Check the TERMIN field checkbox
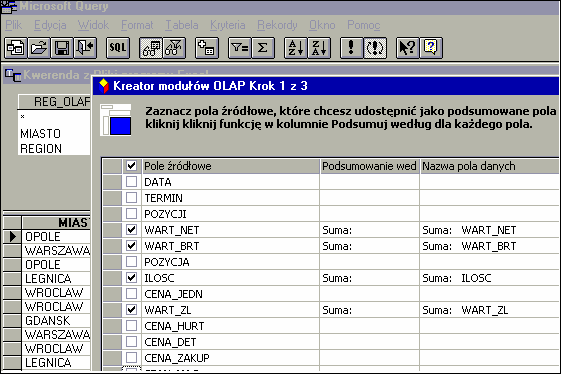Image resolution: width=561 pixels, height=374 pixels. click(131, 198)
